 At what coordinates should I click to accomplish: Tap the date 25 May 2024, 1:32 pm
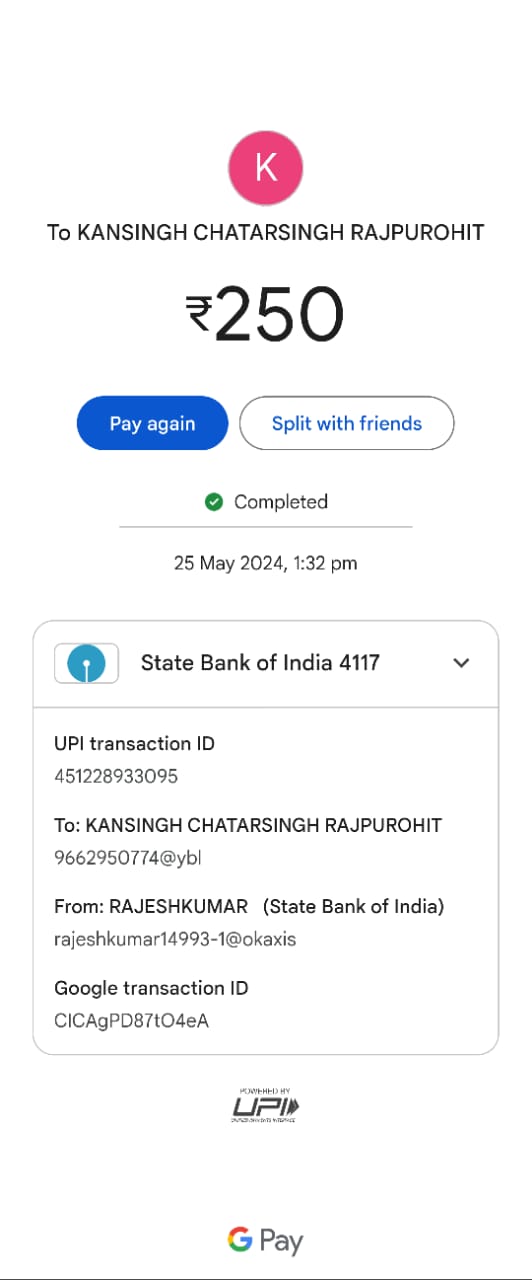266,563
